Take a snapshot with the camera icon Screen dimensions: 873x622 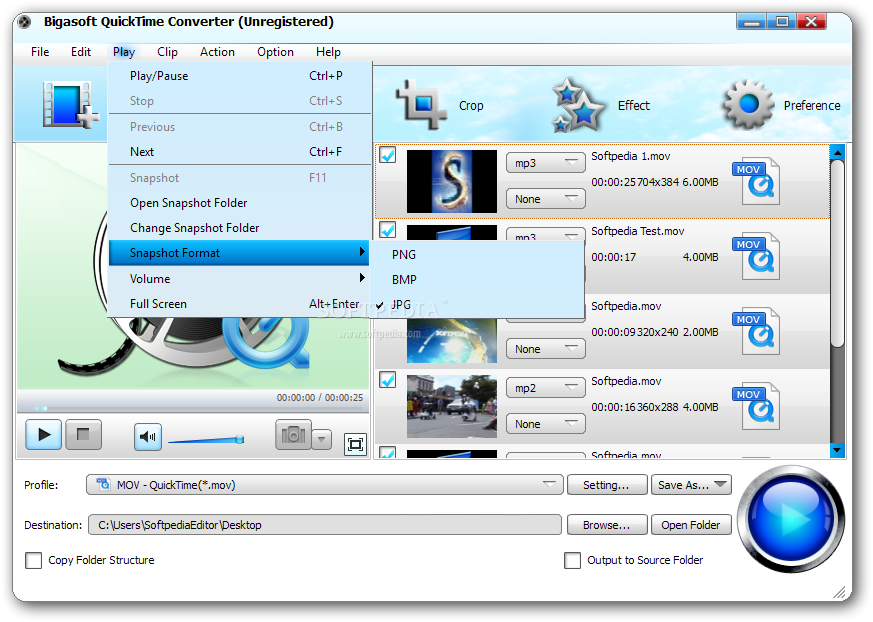293,435
